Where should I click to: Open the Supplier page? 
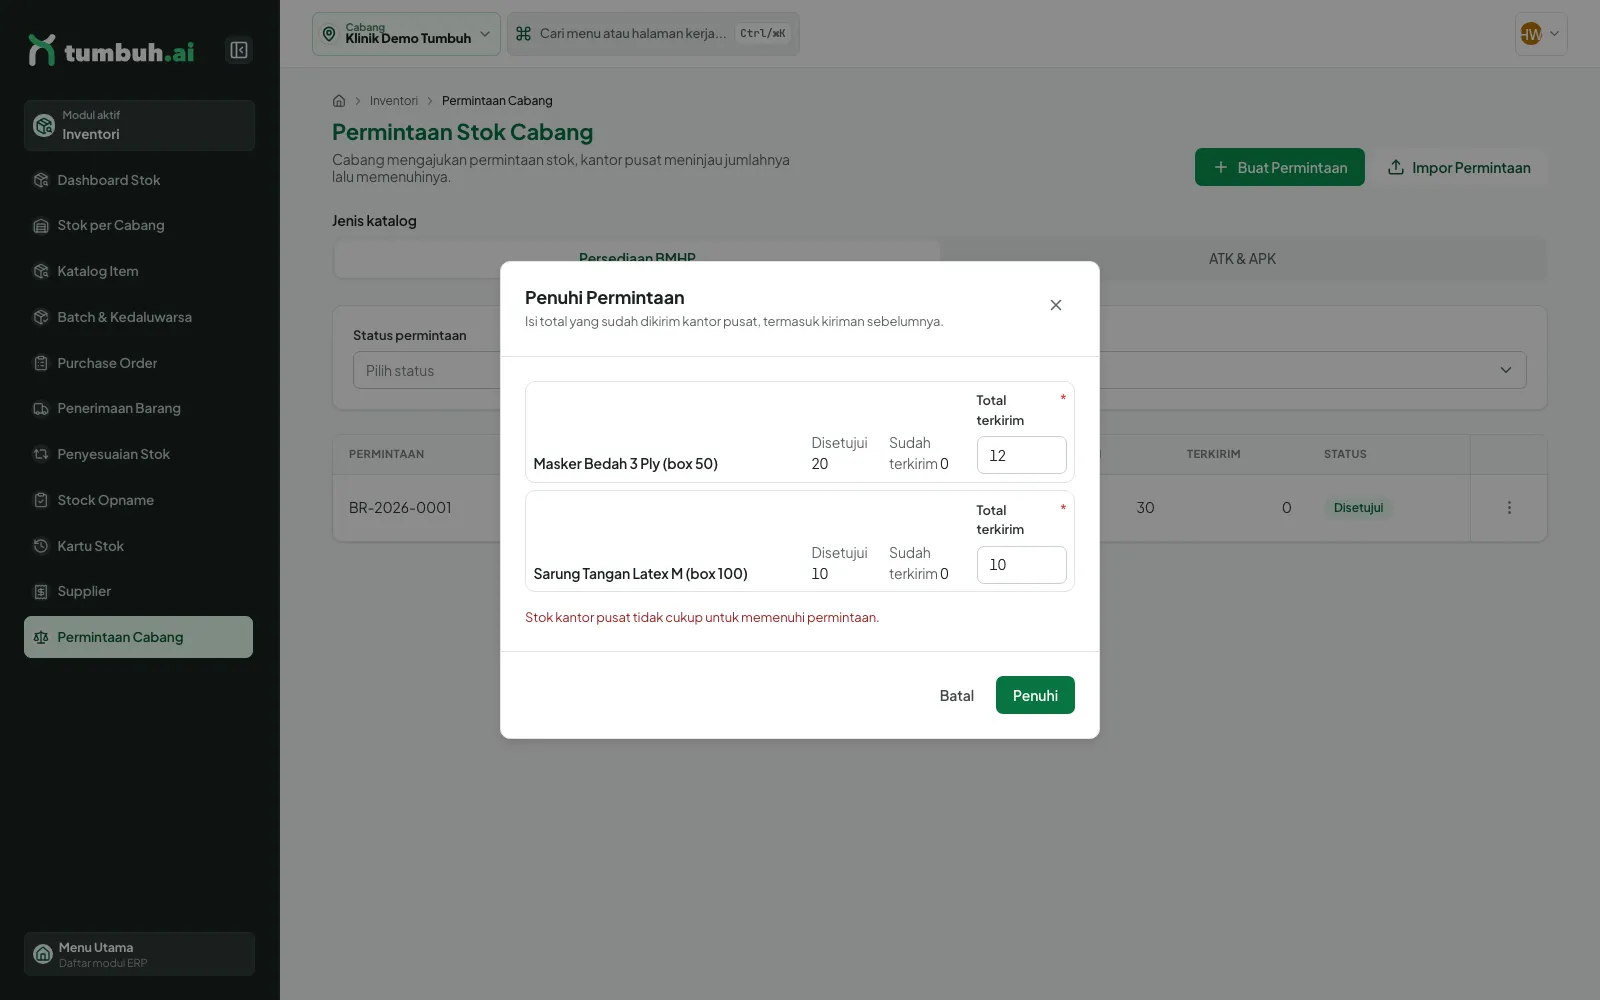(x=138, y=591)
